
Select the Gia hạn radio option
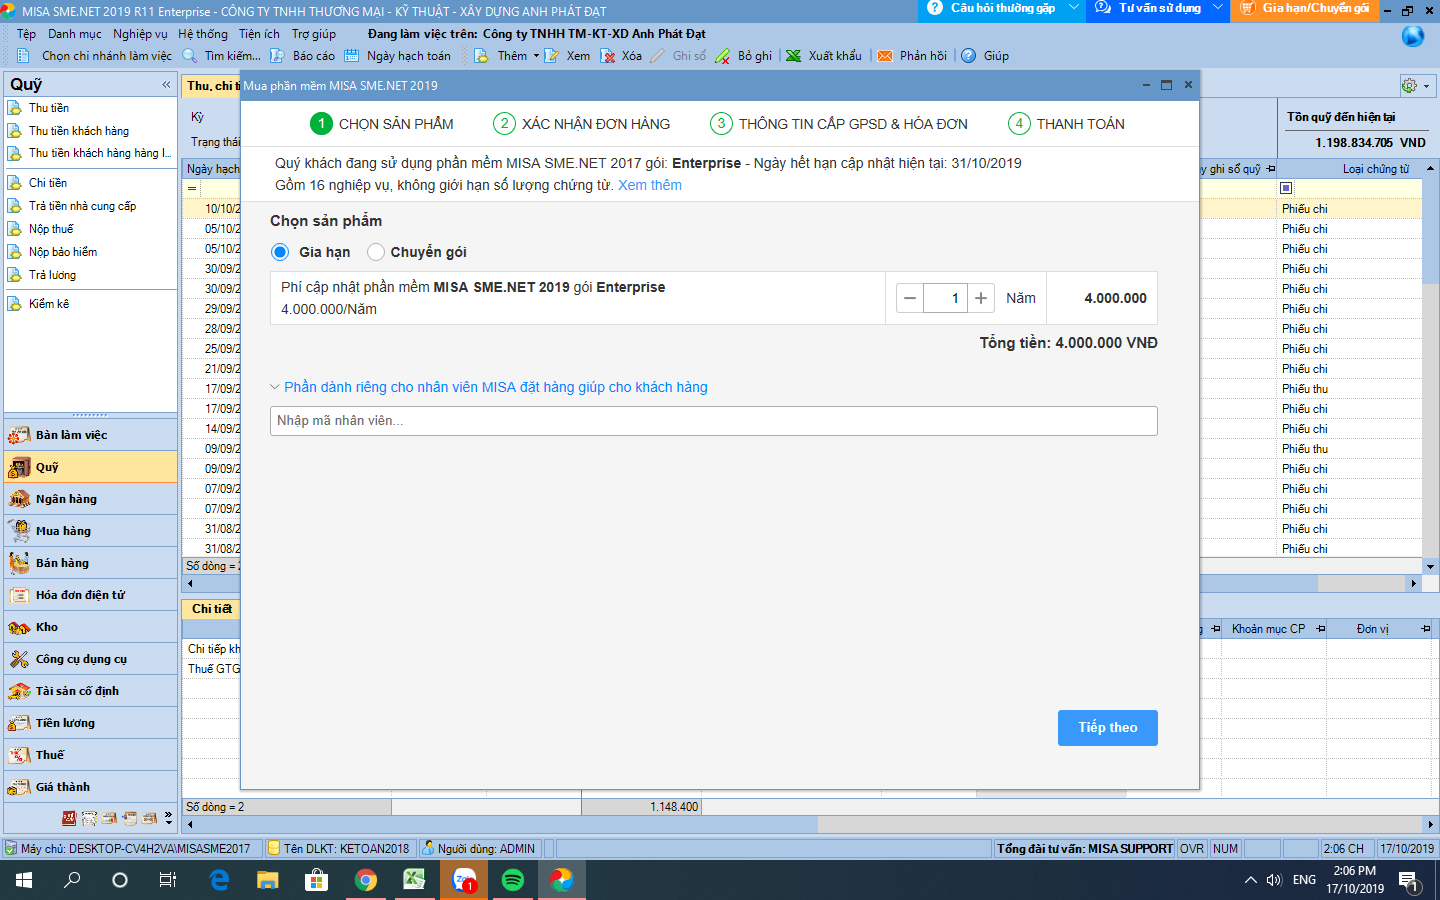click(x=280, y=252)
